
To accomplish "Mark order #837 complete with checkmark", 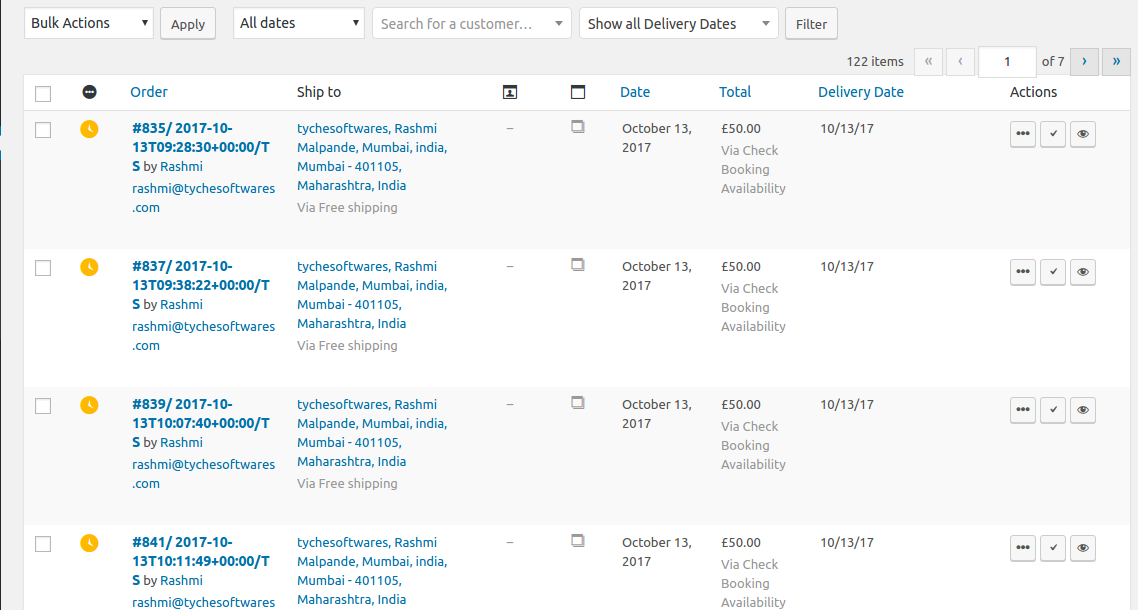I will pos(1053,272).
